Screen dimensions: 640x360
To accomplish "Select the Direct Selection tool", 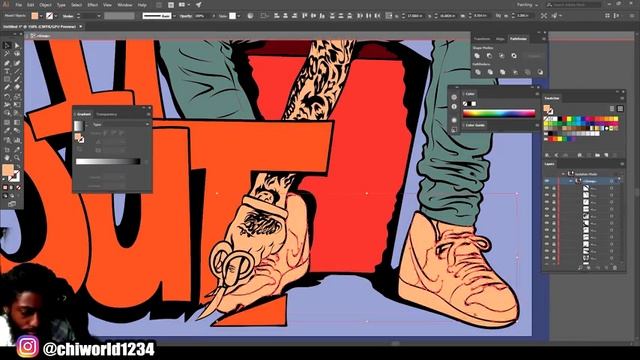I will point(17,46).
